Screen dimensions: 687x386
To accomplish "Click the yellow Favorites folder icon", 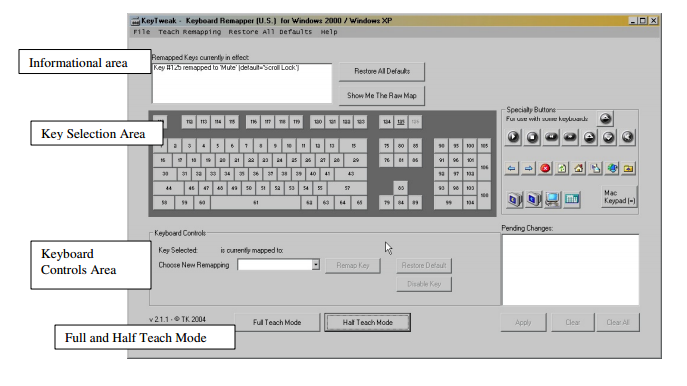I will point(629,168).
